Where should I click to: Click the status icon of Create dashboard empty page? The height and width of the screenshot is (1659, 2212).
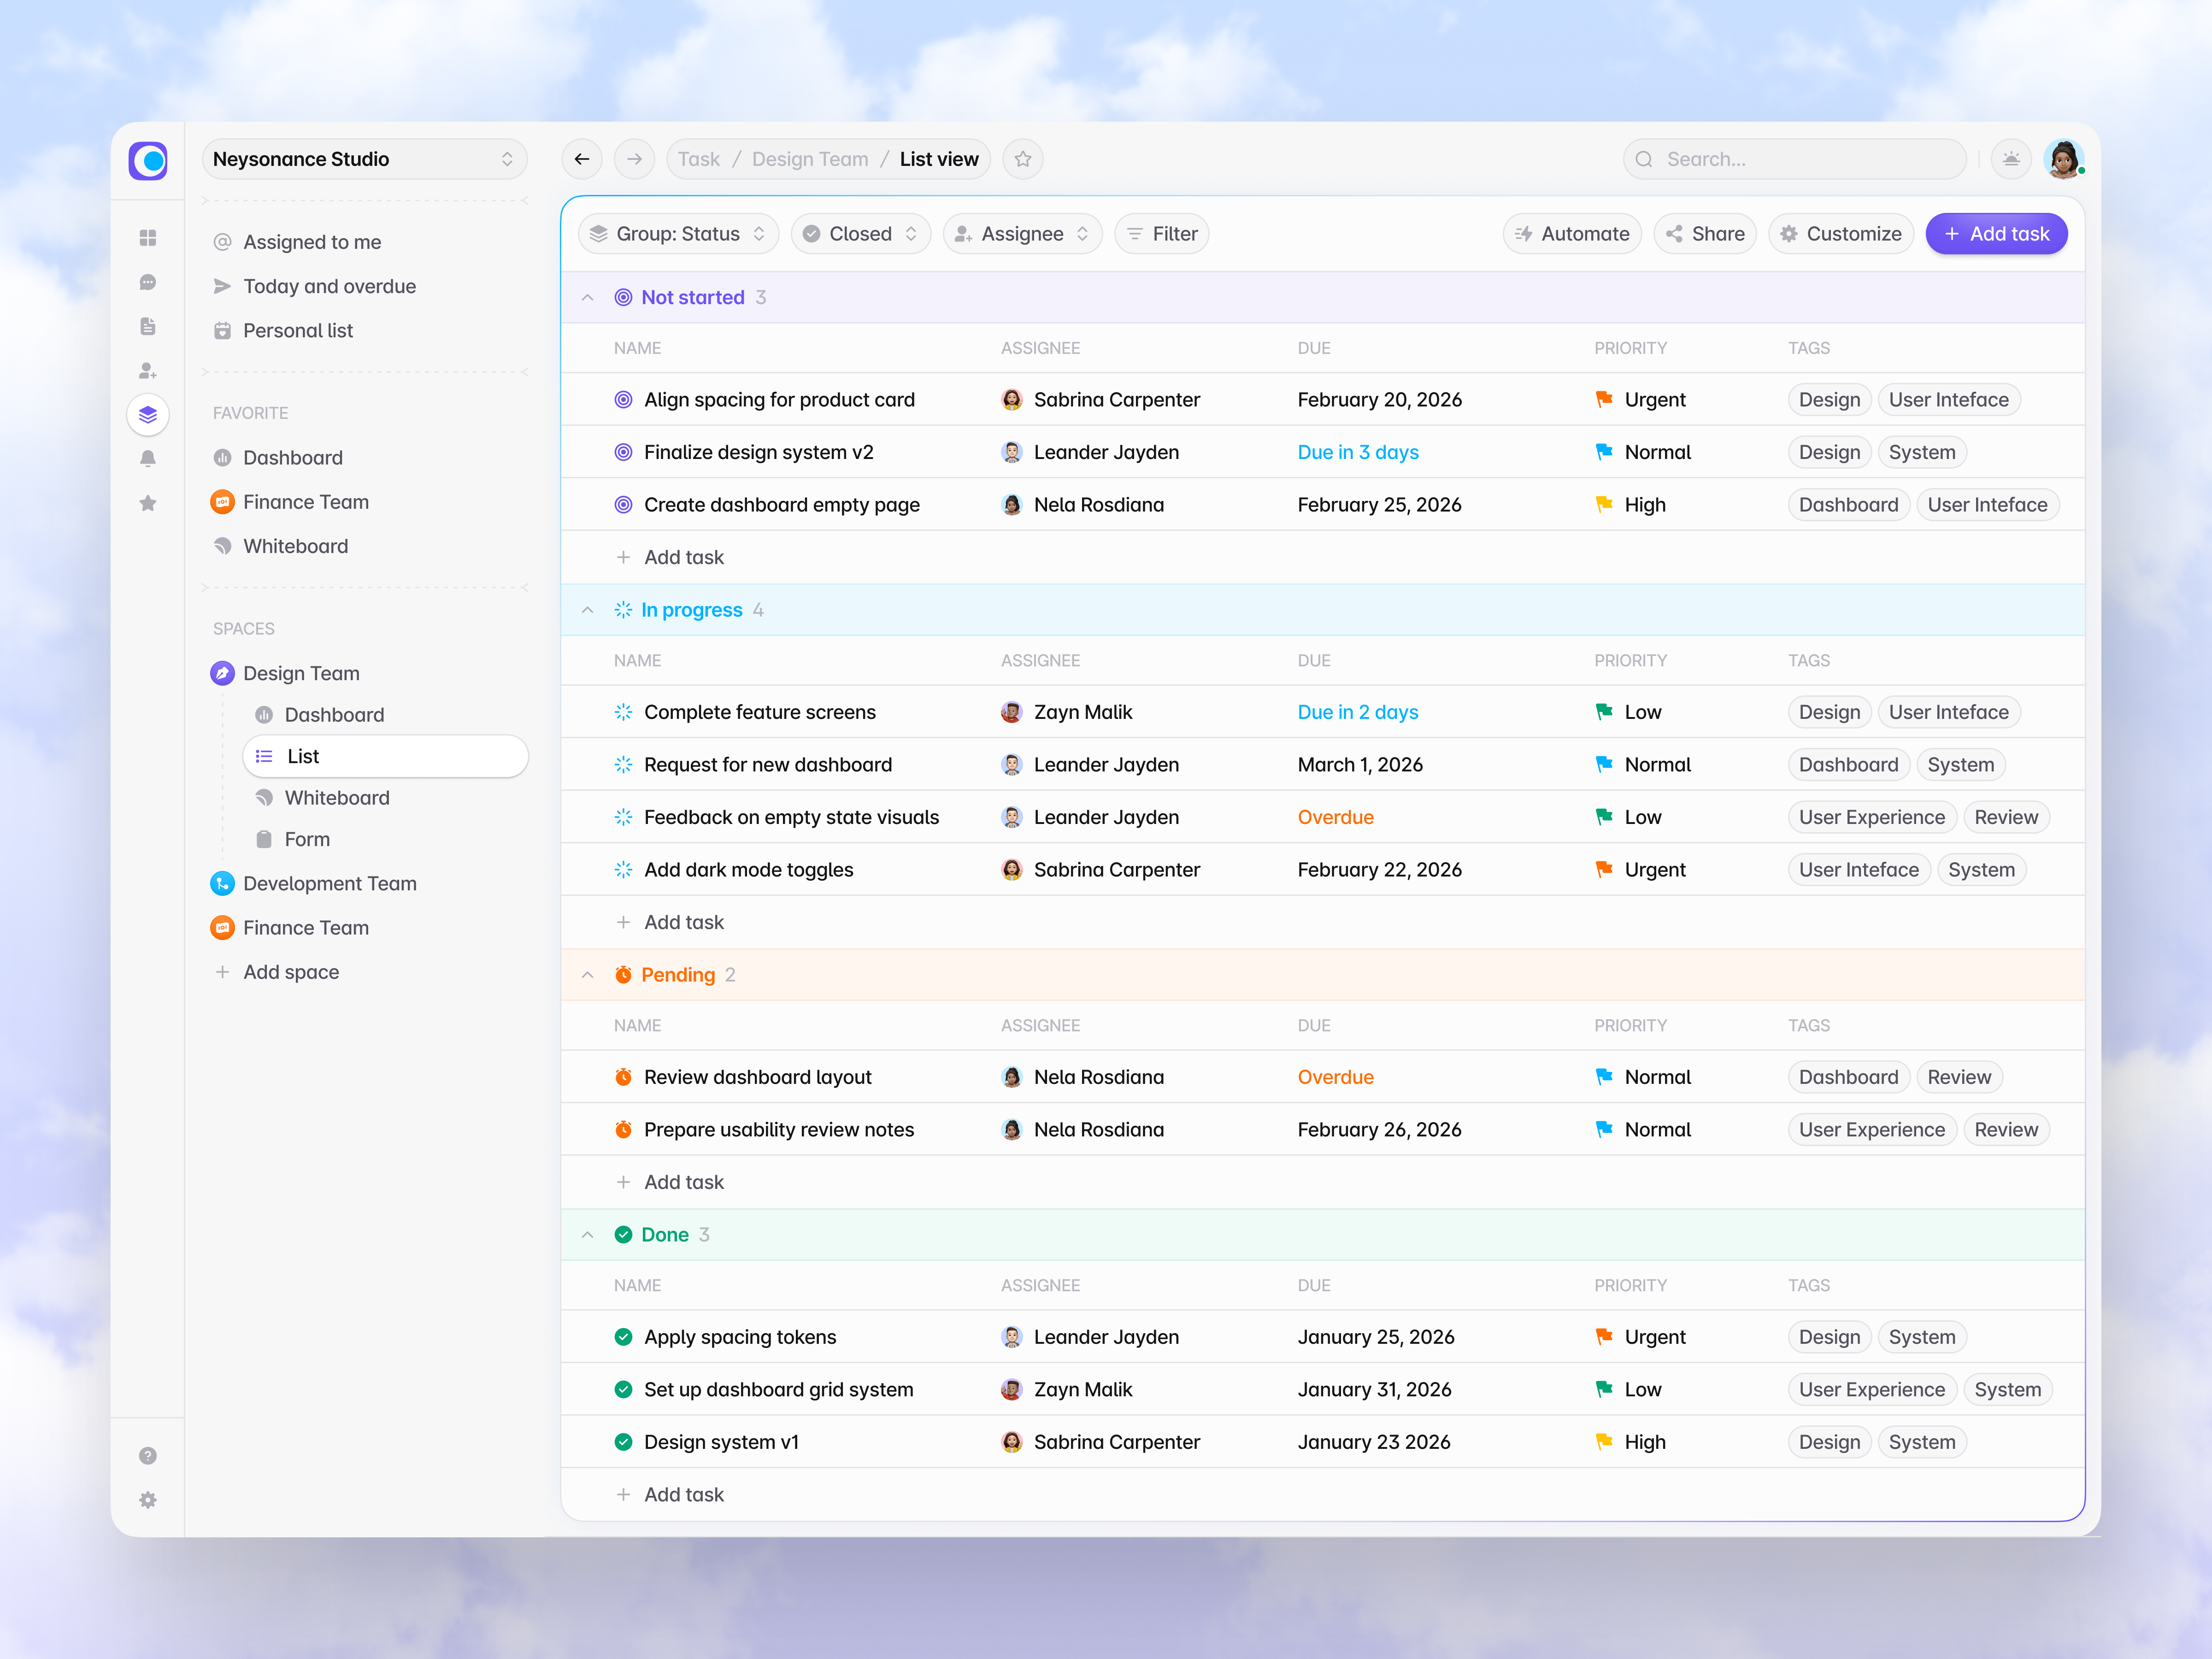point(623,505)
